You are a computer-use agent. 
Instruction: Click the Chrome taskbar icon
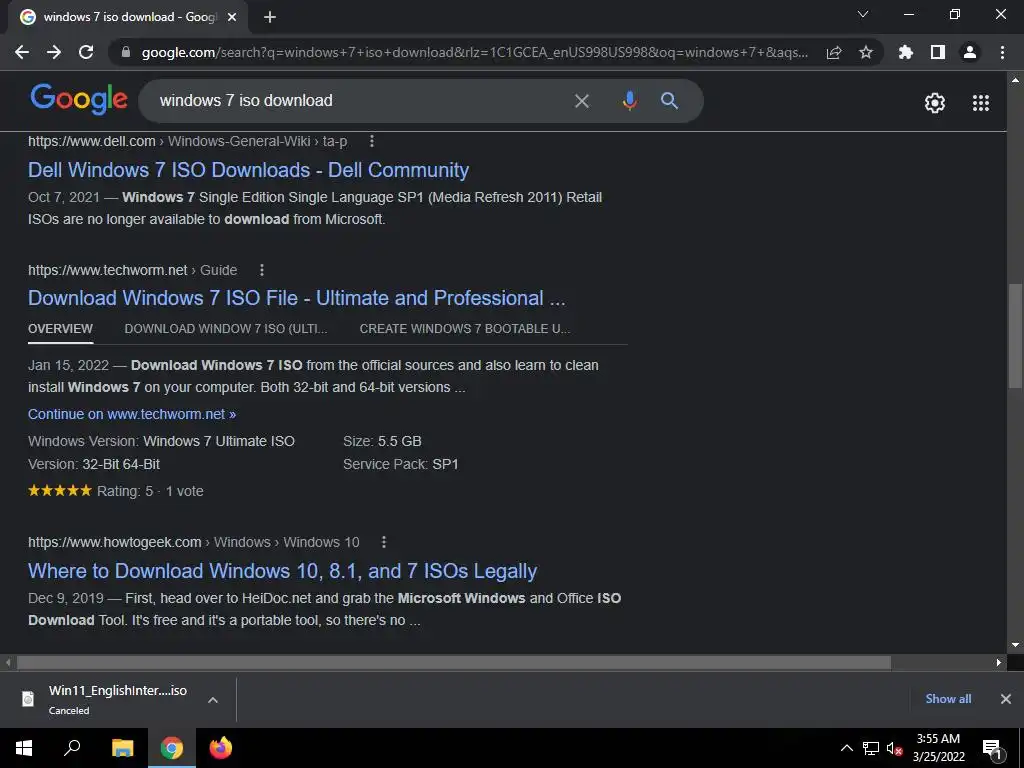tap(171, 748)
